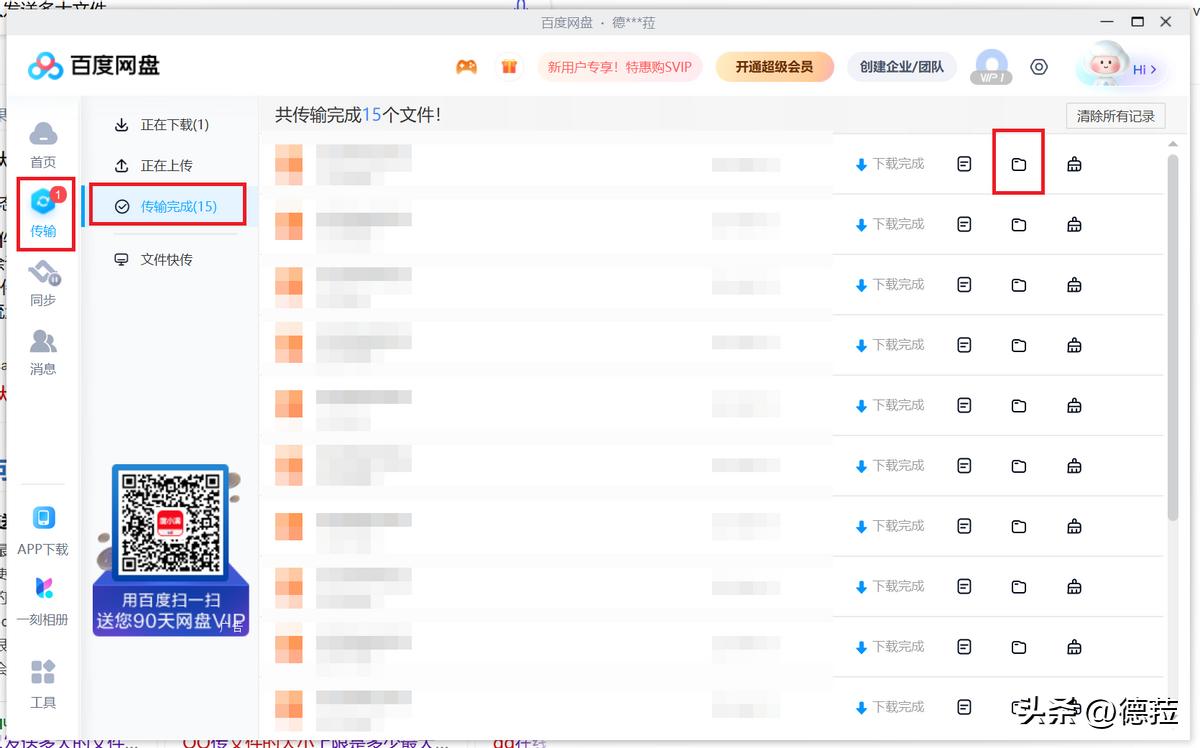
Task: Click the gift box icon in header
Action: tap(509, 67)
